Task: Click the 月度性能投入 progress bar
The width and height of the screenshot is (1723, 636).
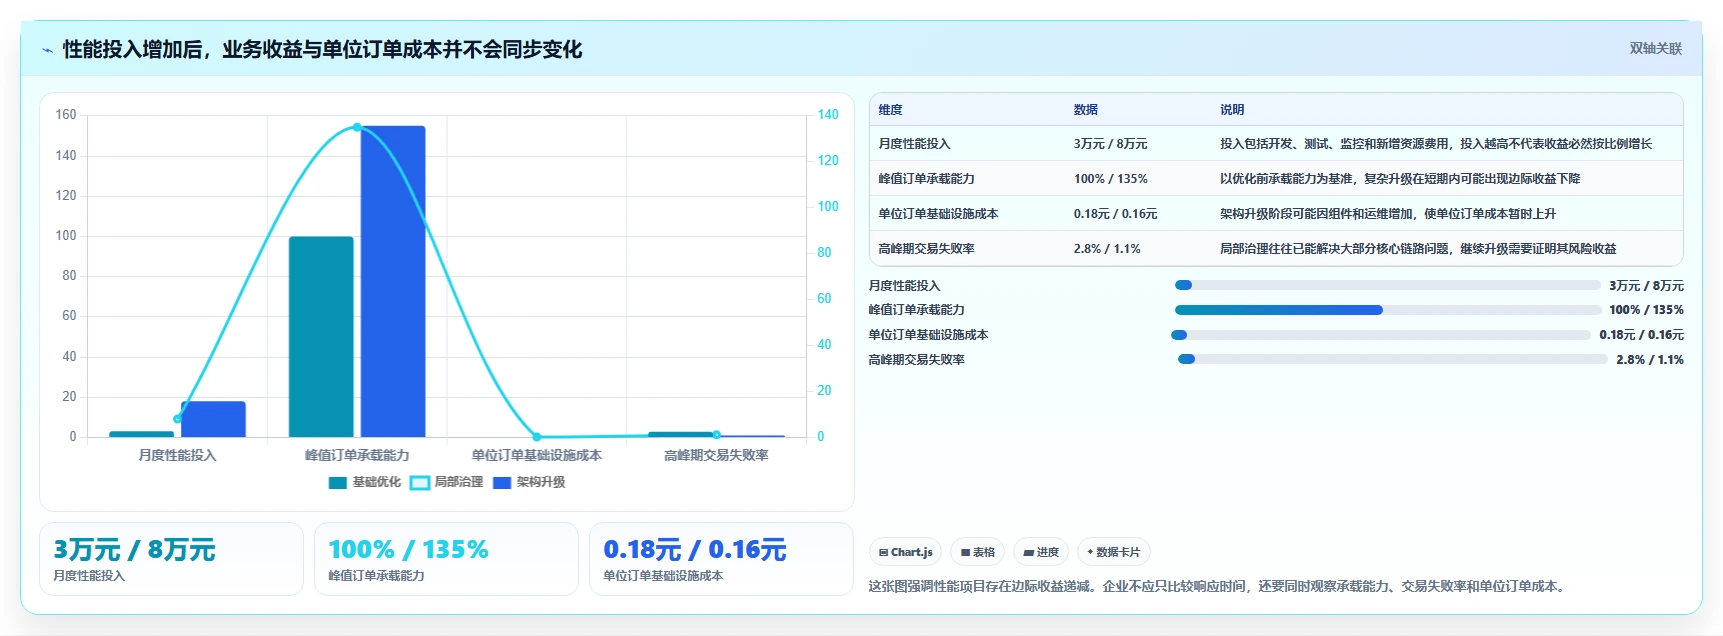Action: pyautogui.click(x=1387, y=285)
